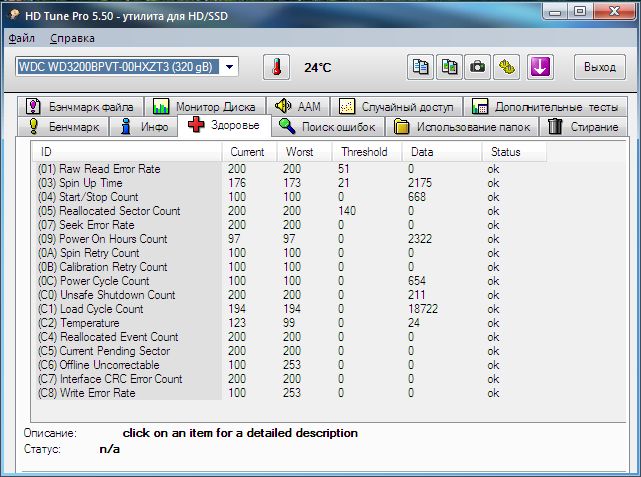Screen dimensions: 641x477
Task: Click Threshold value 140
Action: coord(347,211)
